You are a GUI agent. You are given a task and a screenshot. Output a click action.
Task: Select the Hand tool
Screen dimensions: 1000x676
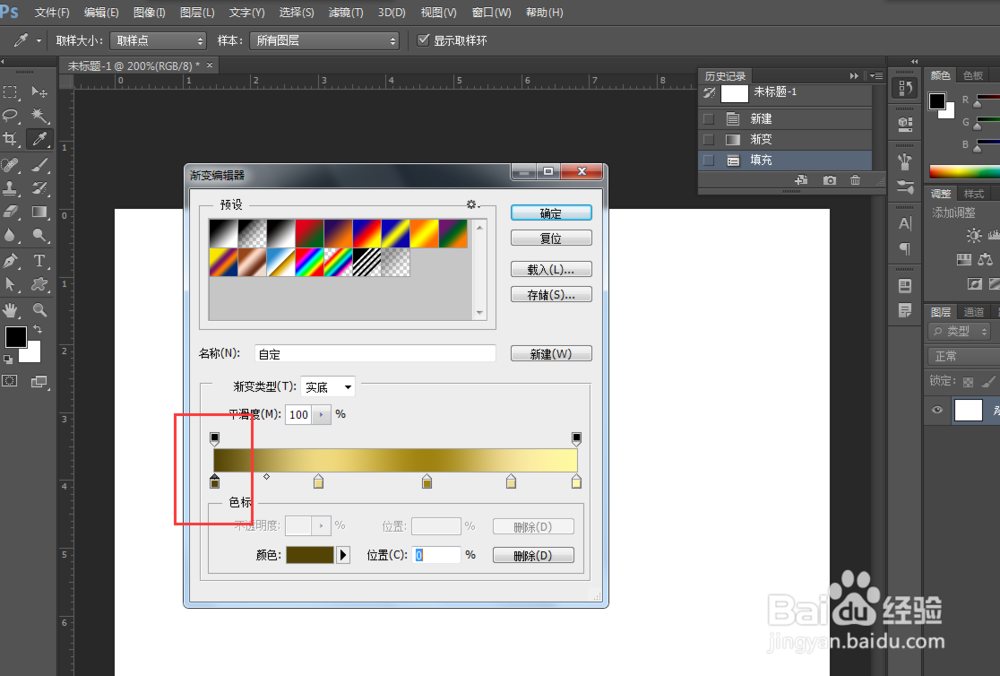[11, 311]
